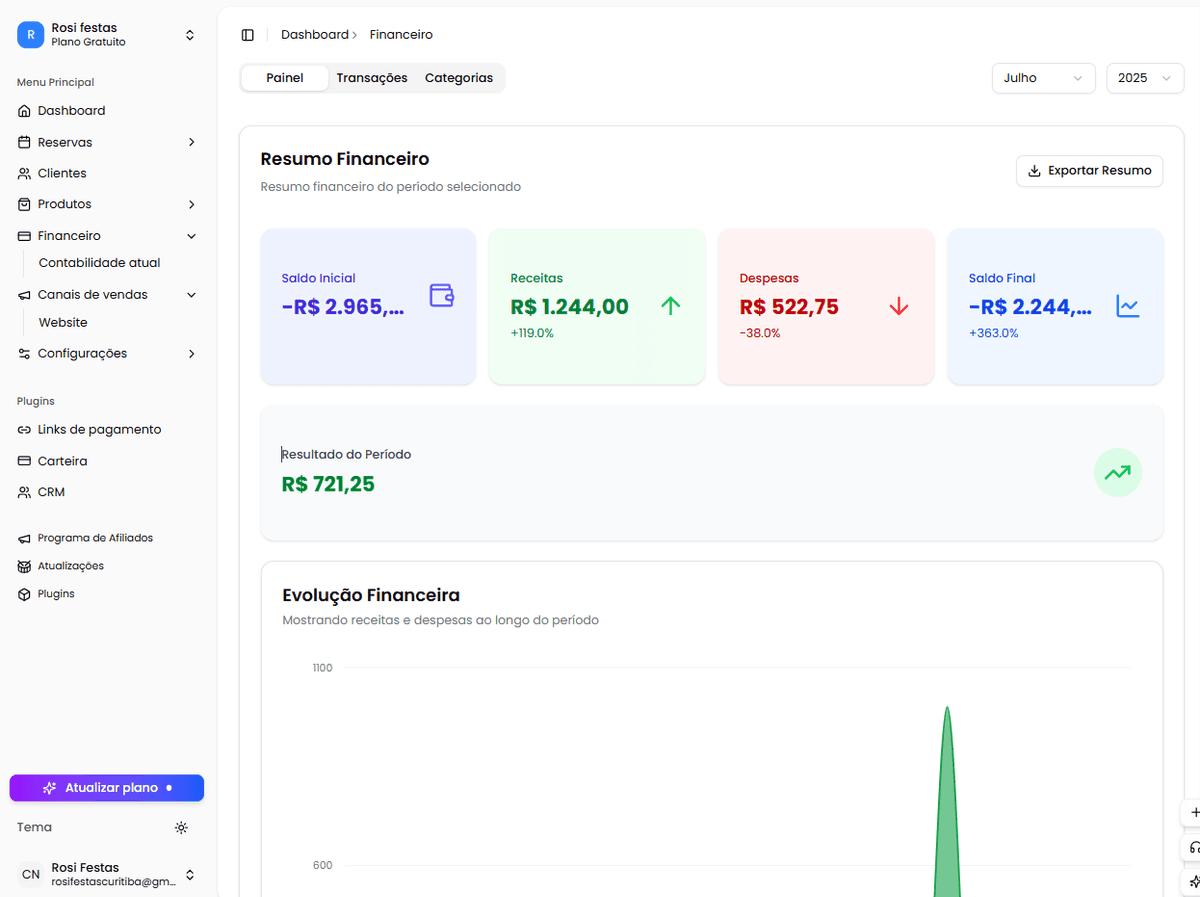This screenshot has width=1200, height=897.
Task: Click the CRM people icon
Action: click(x=22, y=491)
